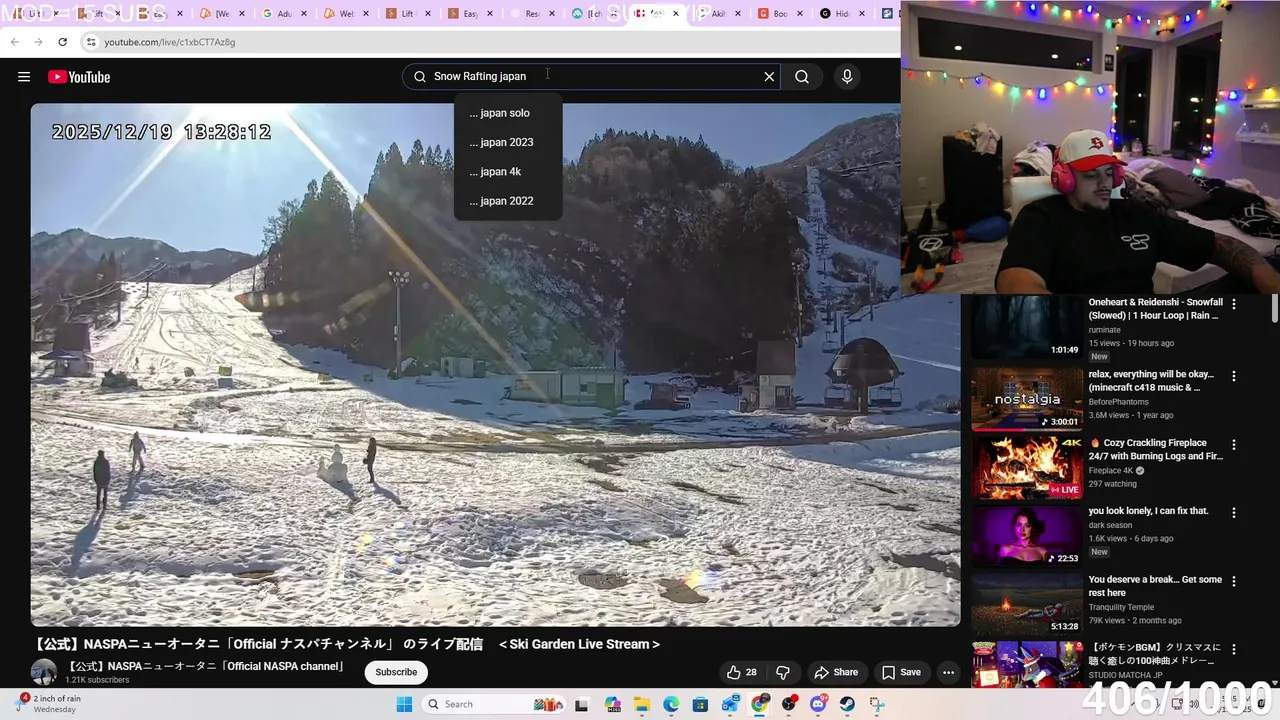The image size is (1280, 720).
Task: Start voice search with the microphone
Action: click(847, 77)
